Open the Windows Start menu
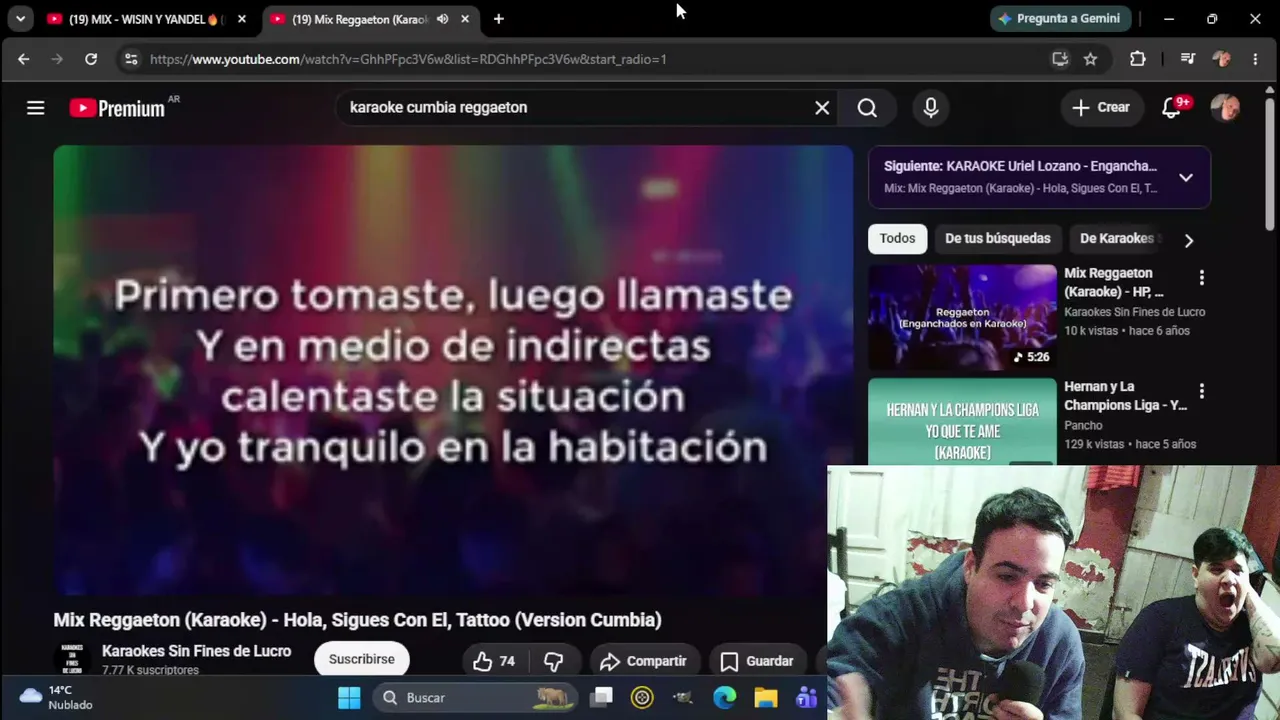Screen dimensions: 1280x720 [349, 698]
